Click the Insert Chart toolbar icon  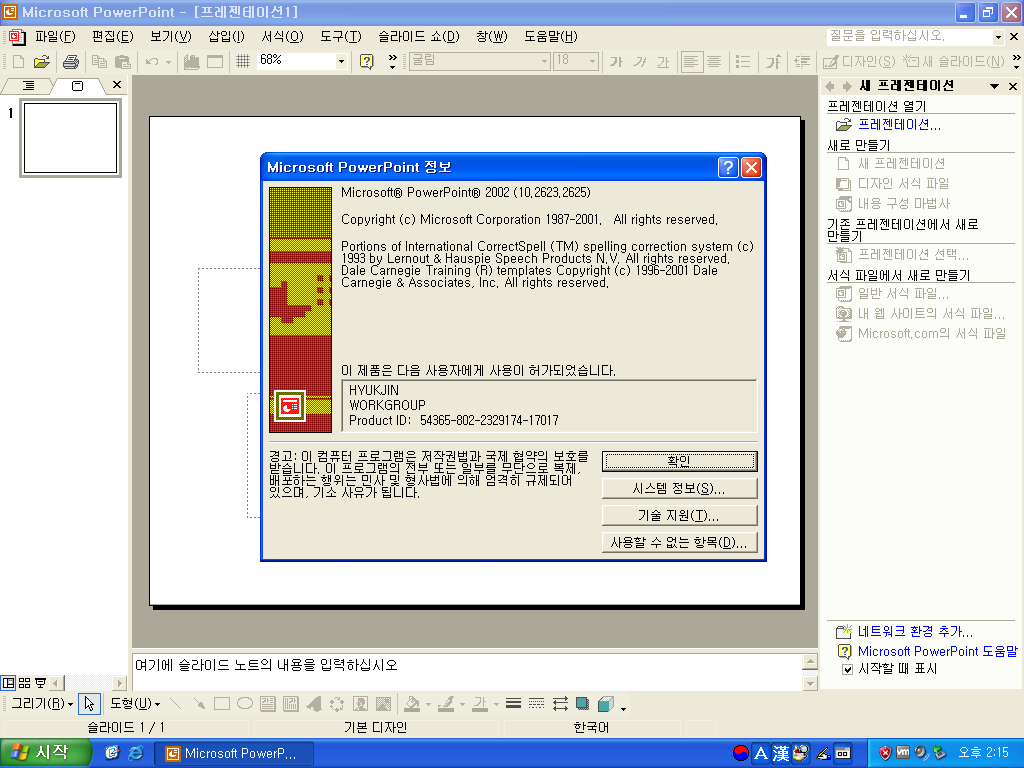pyautogui.click(x=191, y=61)
